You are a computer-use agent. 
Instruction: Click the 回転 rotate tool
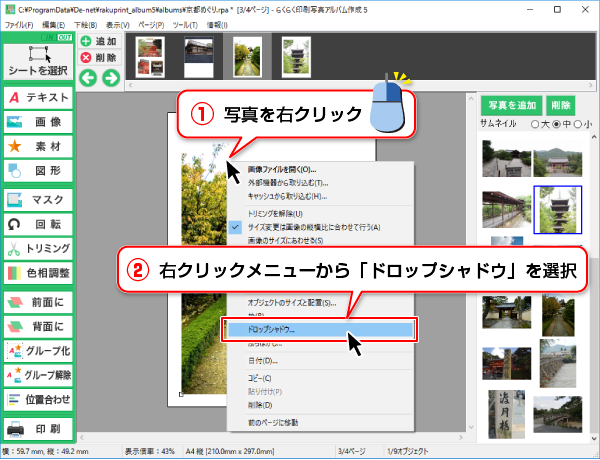click(x=37, y=223)
